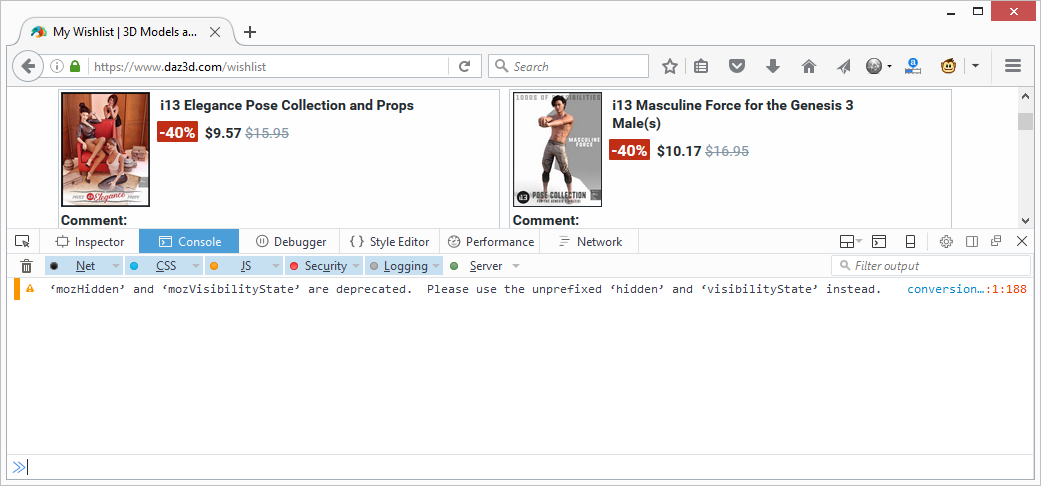1041x486 pixels.
Task: Switch to the Debugger tab
Action: tap(289, 242)
